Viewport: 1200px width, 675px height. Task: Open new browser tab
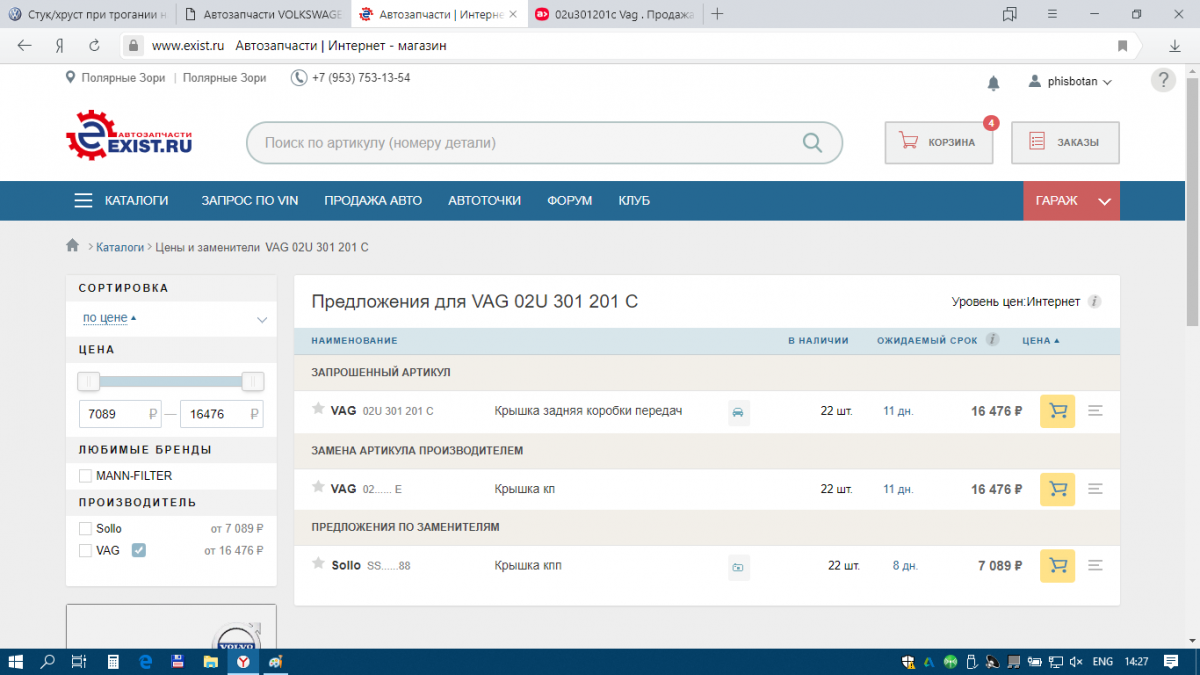(717, 14)
